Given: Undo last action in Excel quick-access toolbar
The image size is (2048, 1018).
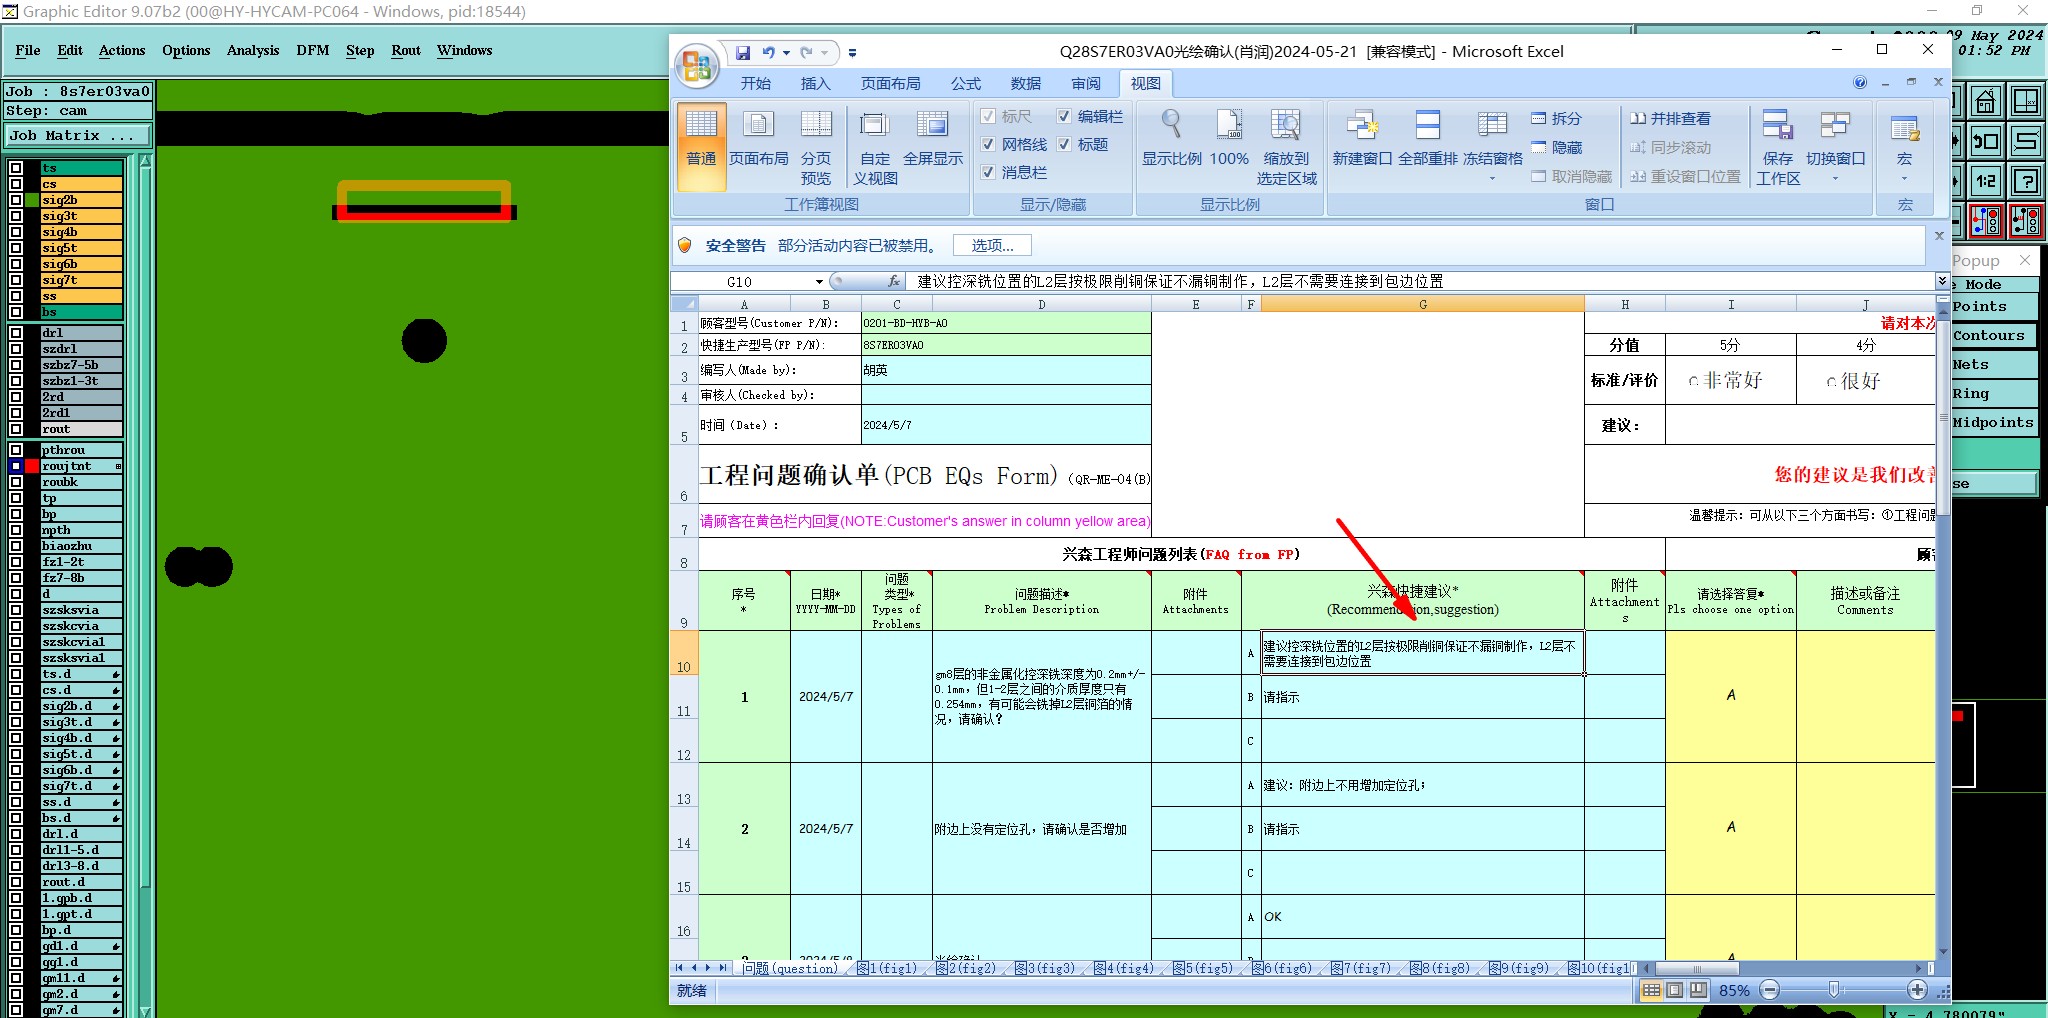Looking at the screenshot, I should click(x=768, y=52).
